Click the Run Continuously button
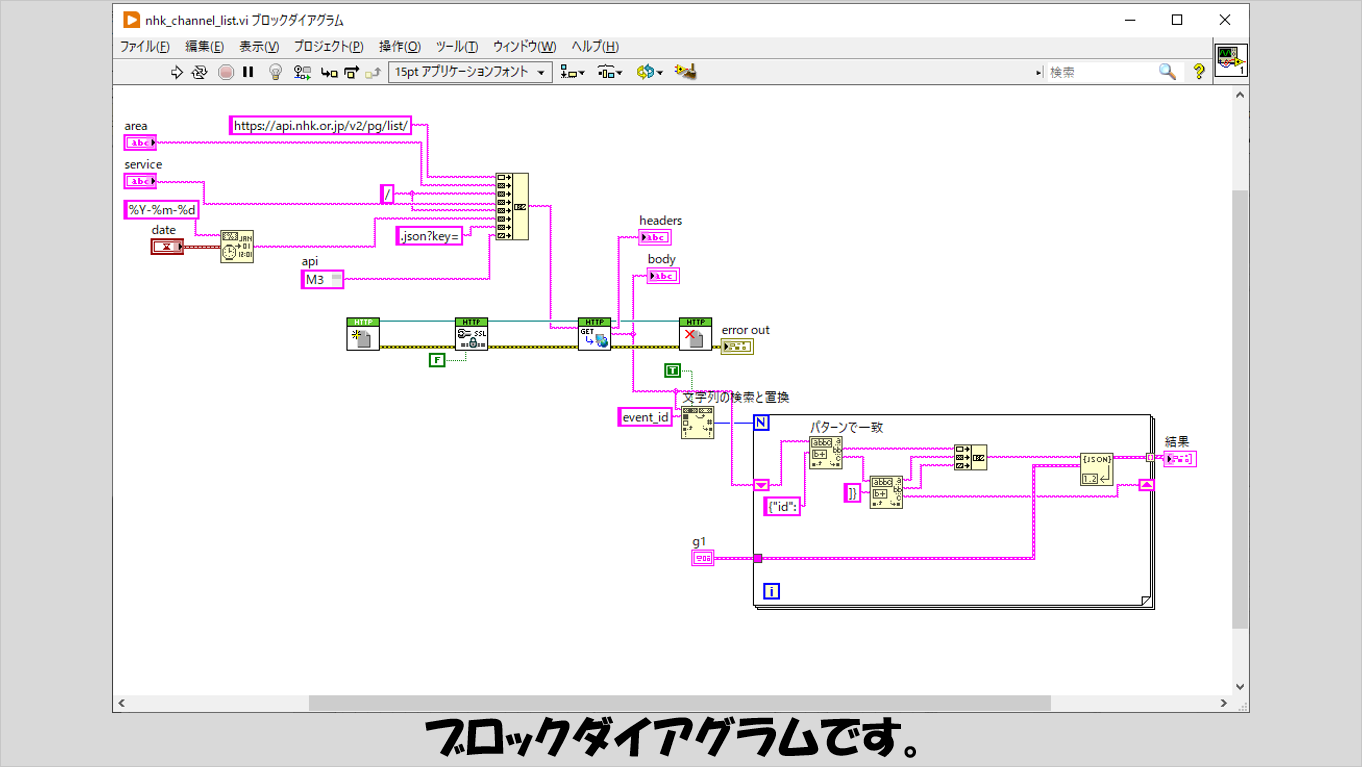 [x=199, y=72]
